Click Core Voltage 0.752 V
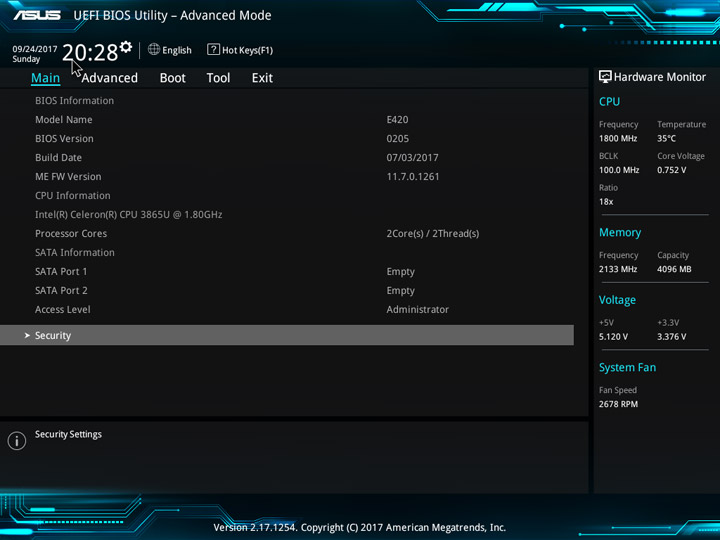720x540 pixels. tap(671, 170)
